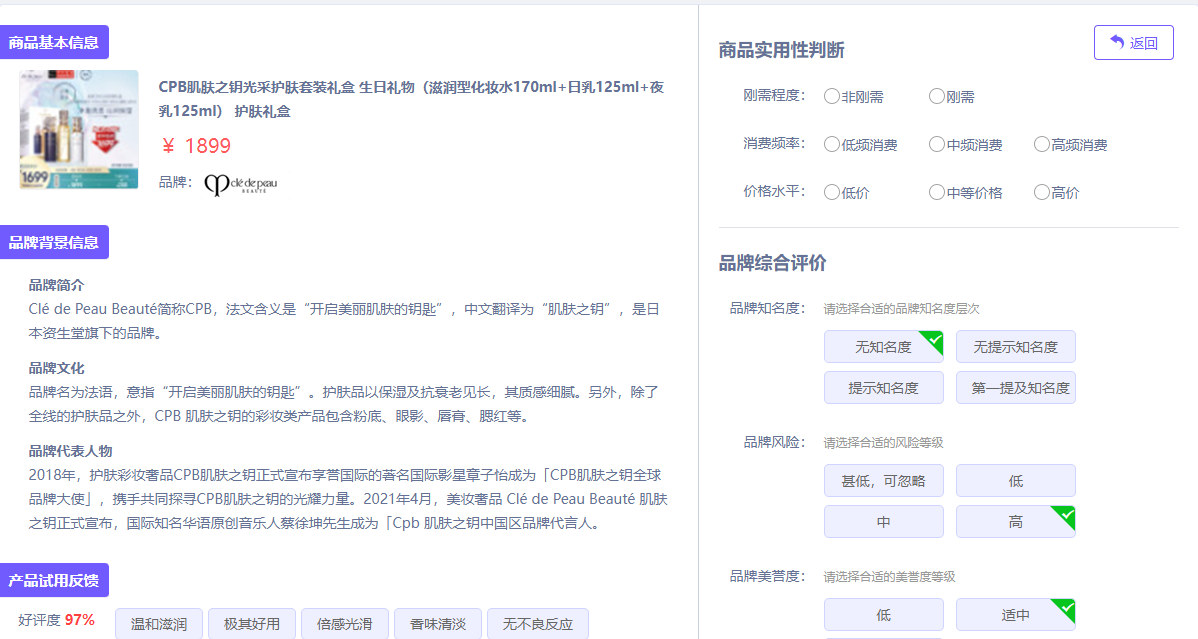
Task: Click the 产品试用反馈 section header
Action: 53,580
